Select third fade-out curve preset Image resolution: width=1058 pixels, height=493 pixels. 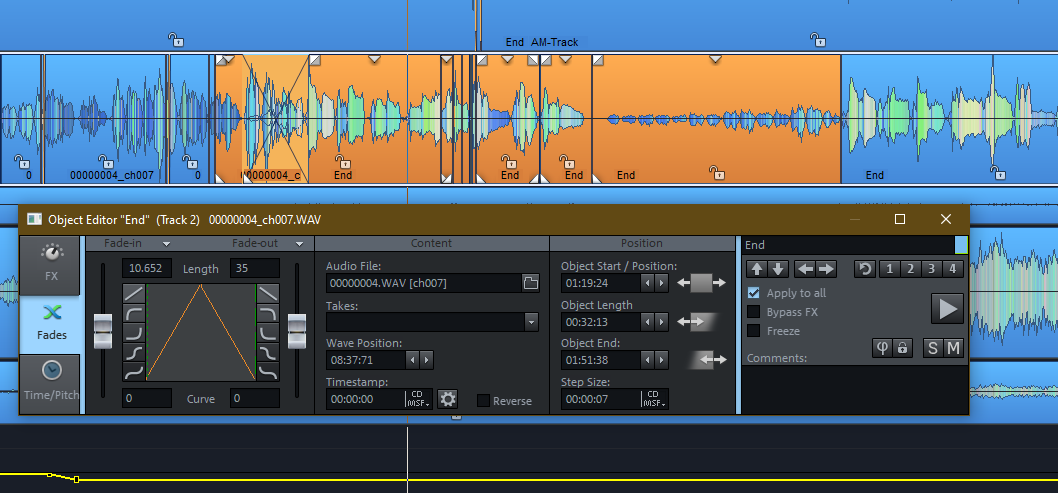pyautogui.click(x=269, y=332)
